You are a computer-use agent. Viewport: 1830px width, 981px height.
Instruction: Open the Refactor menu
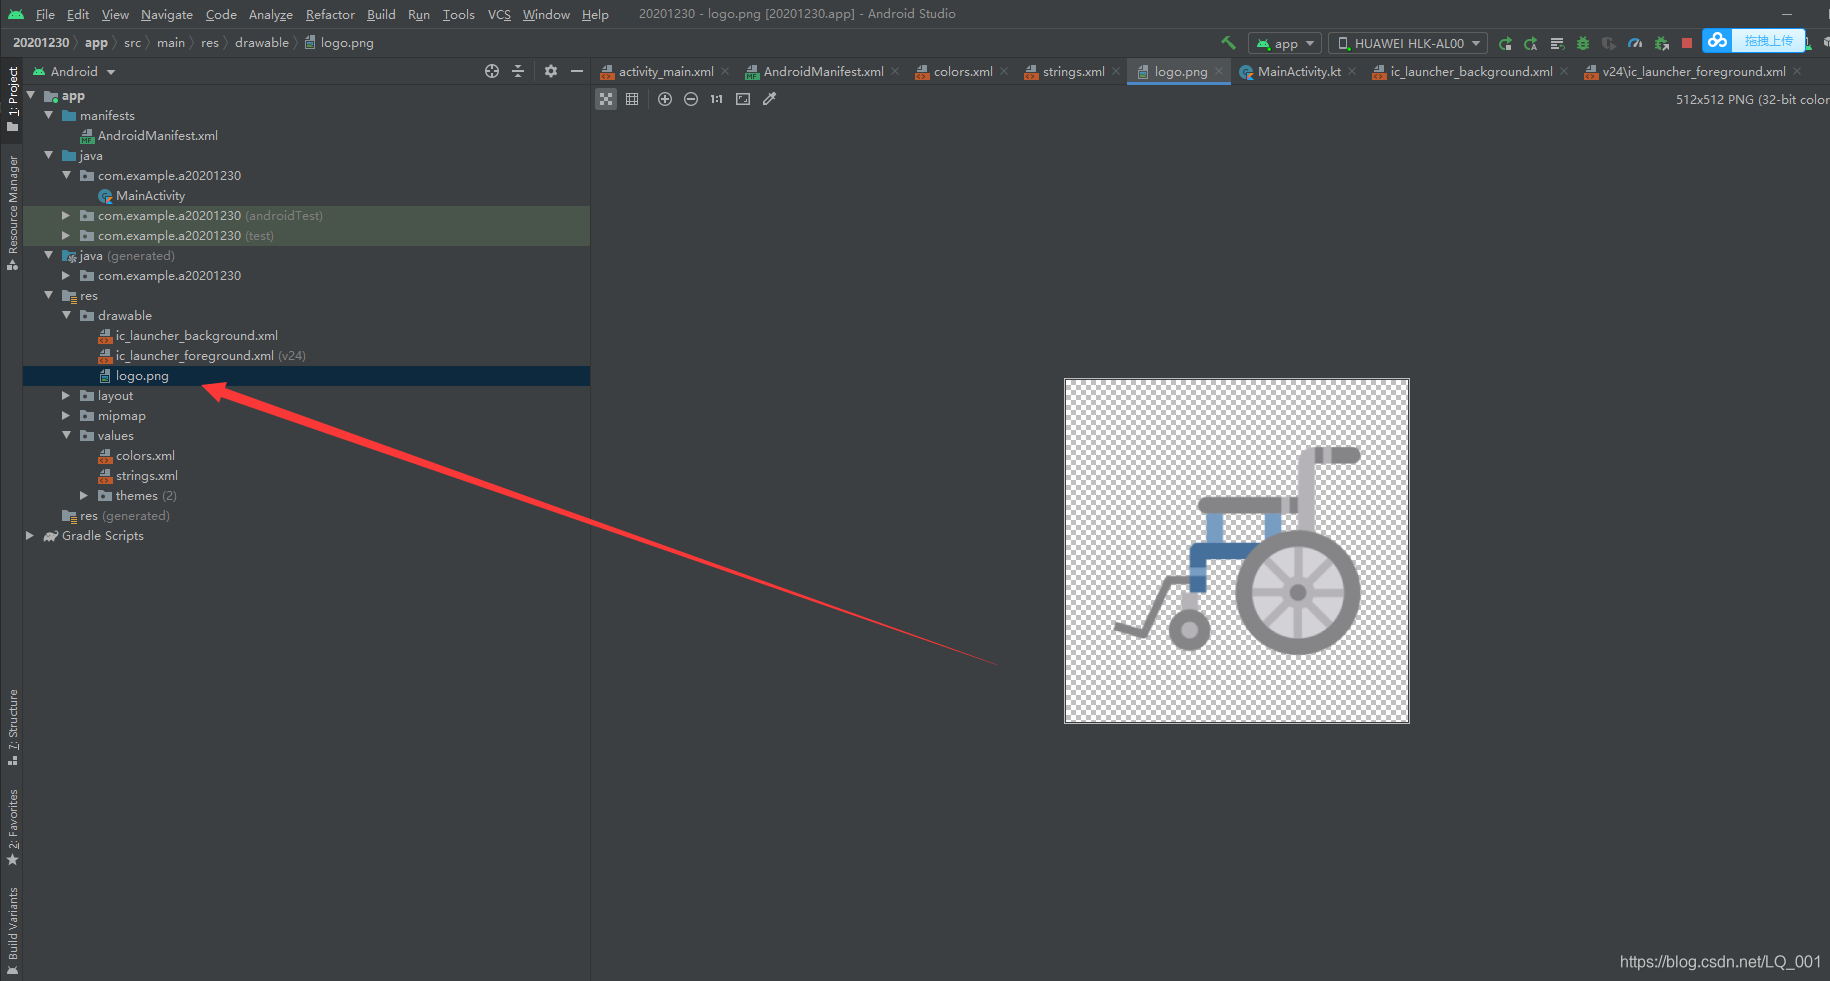point(330,14)
